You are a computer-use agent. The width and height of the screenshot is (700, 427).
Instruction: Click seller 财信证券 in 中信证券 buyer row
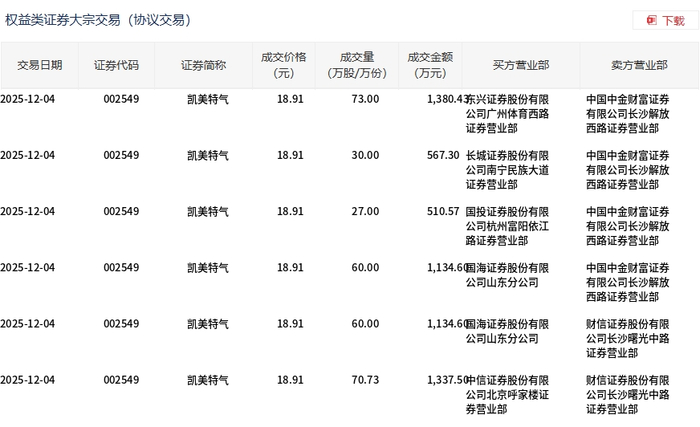coord(628,395)
